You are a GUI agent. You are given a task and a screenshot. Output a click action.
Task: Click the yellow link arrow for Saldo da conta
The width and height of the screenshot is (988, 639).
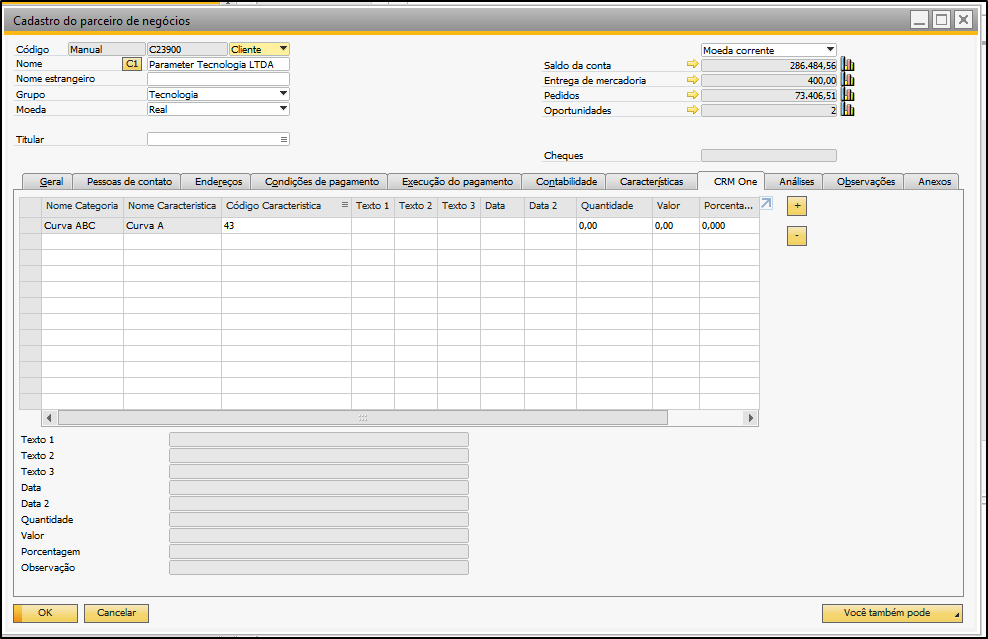point(692,65)
